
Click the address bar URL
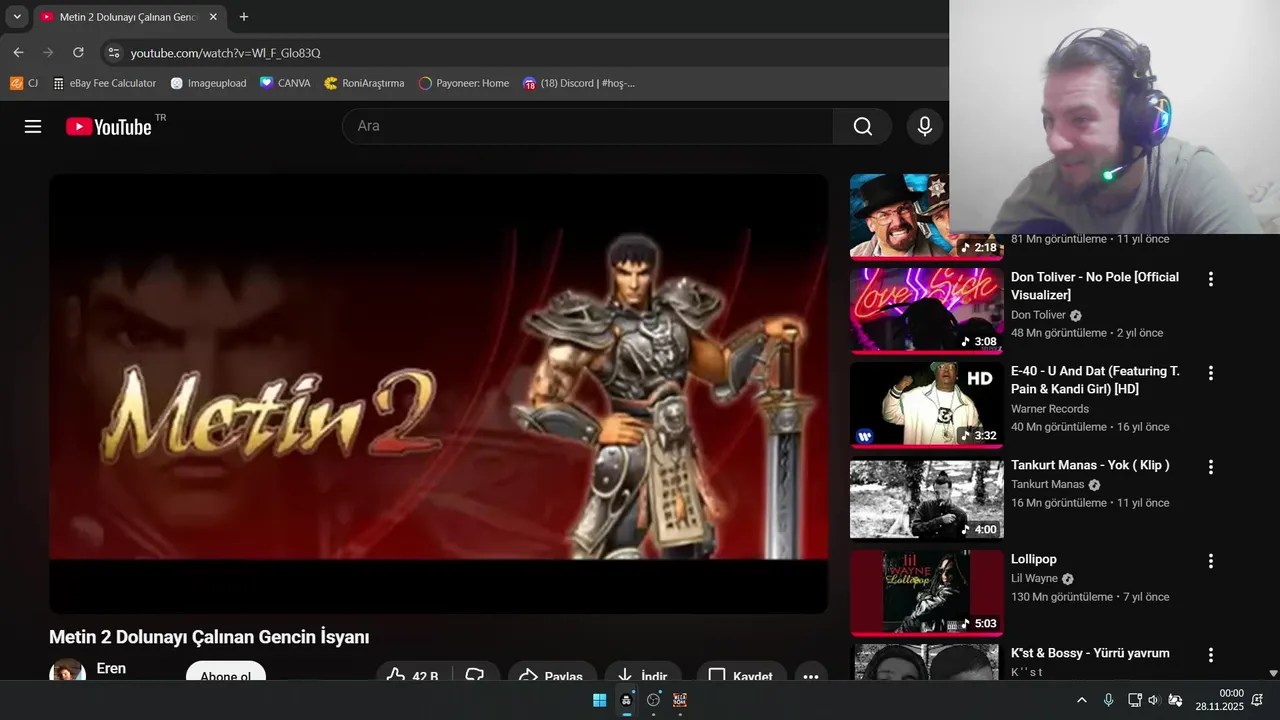(x=225, y=53)
